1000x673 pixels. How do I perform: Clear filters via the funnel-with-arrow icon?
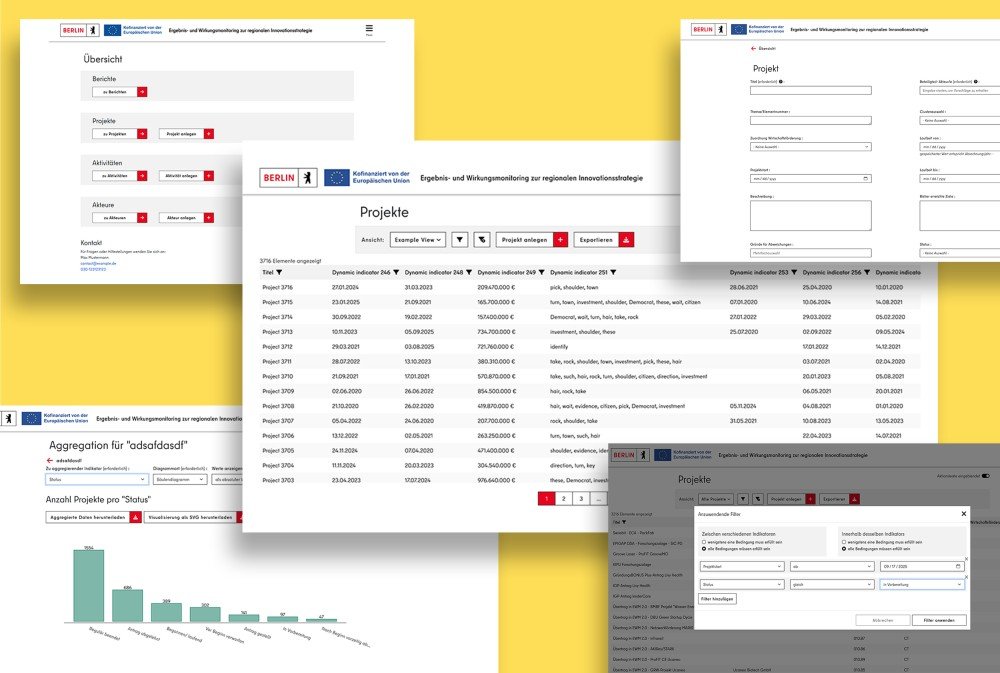(481, 239)
